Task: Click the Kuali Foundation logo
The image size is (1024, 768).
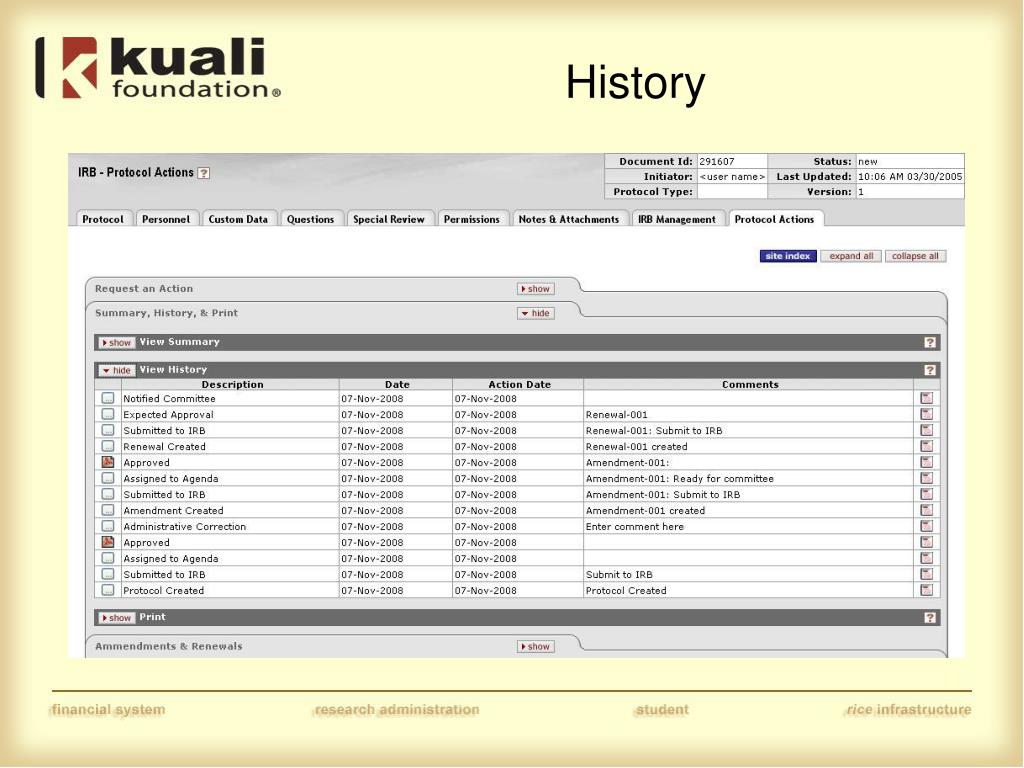Action: click(x=158, y=67)
